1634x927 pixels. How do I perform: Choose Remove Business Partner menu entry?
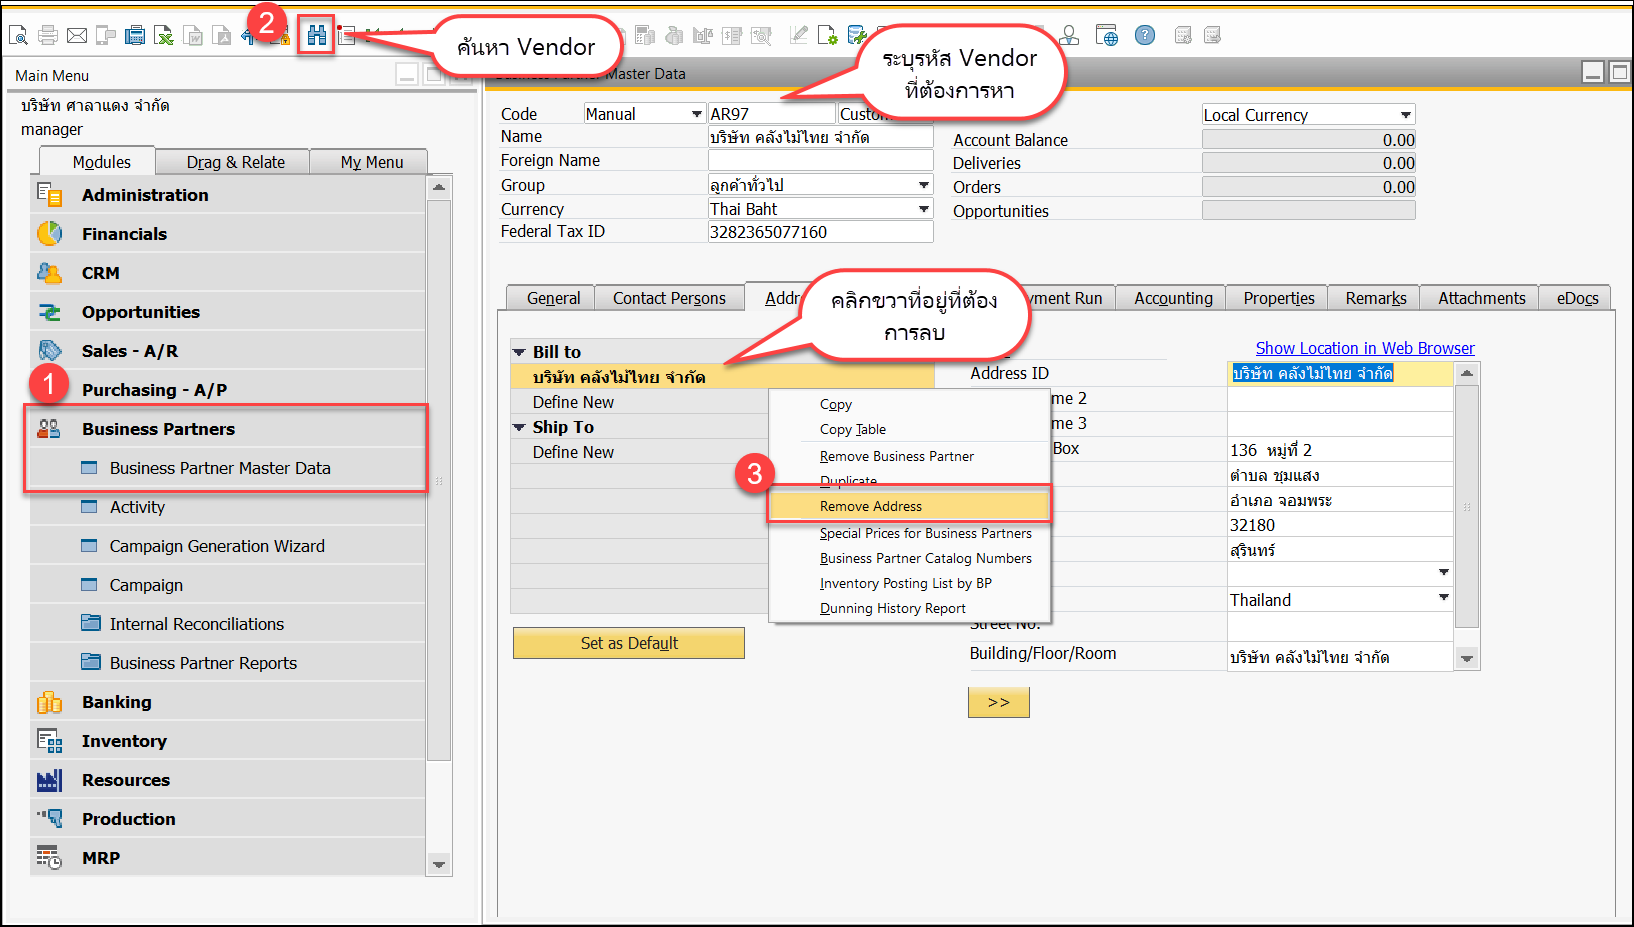[910, 456]
